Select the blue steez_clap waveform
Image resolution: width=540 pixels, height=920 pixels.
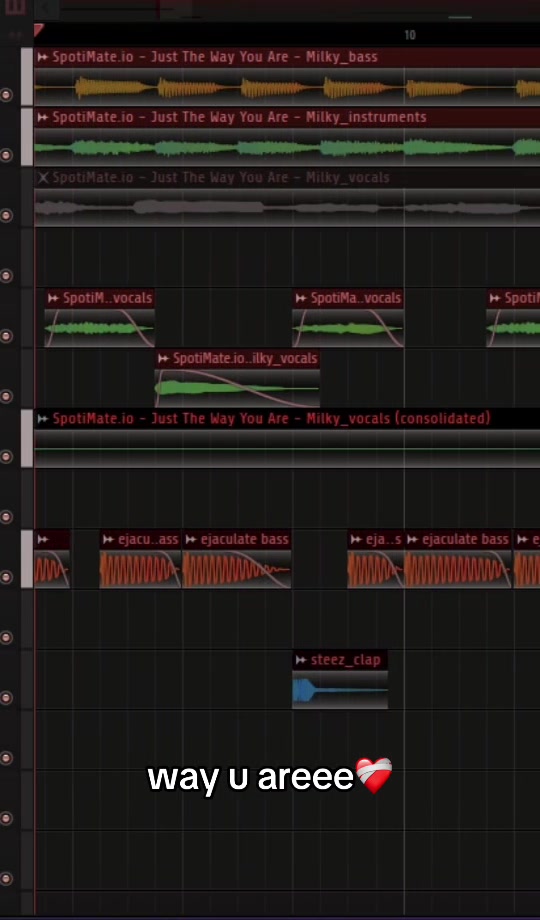click(x=340, y=691)
